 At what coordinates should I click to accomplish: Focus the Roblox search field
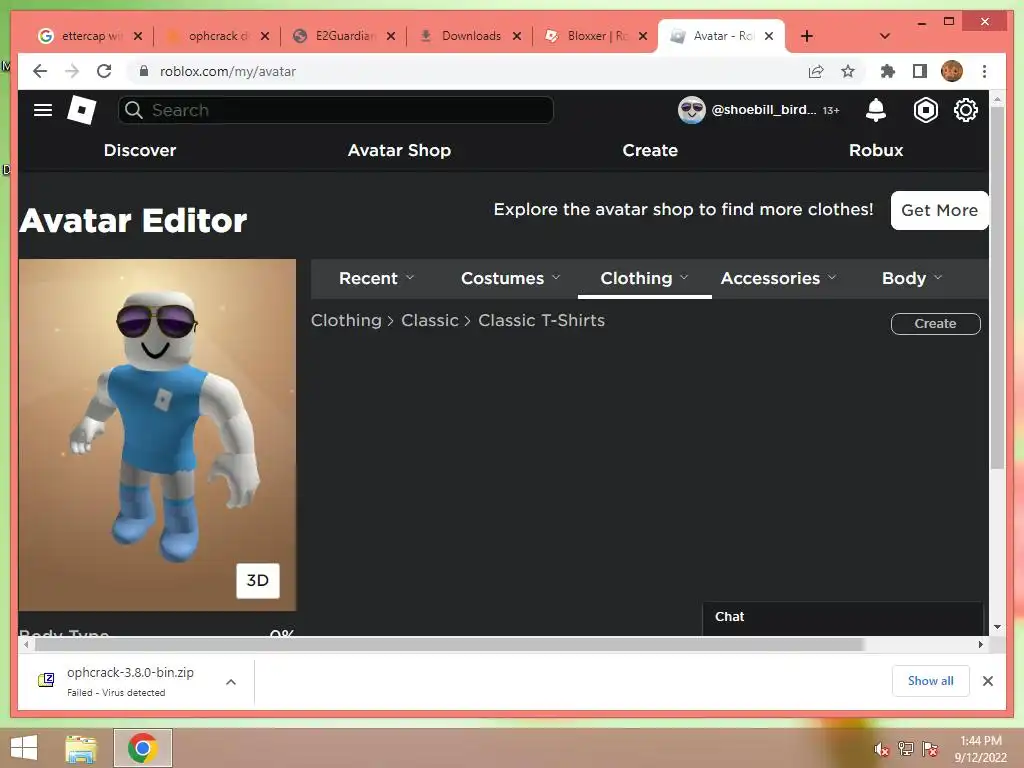(x=336, y=110)
